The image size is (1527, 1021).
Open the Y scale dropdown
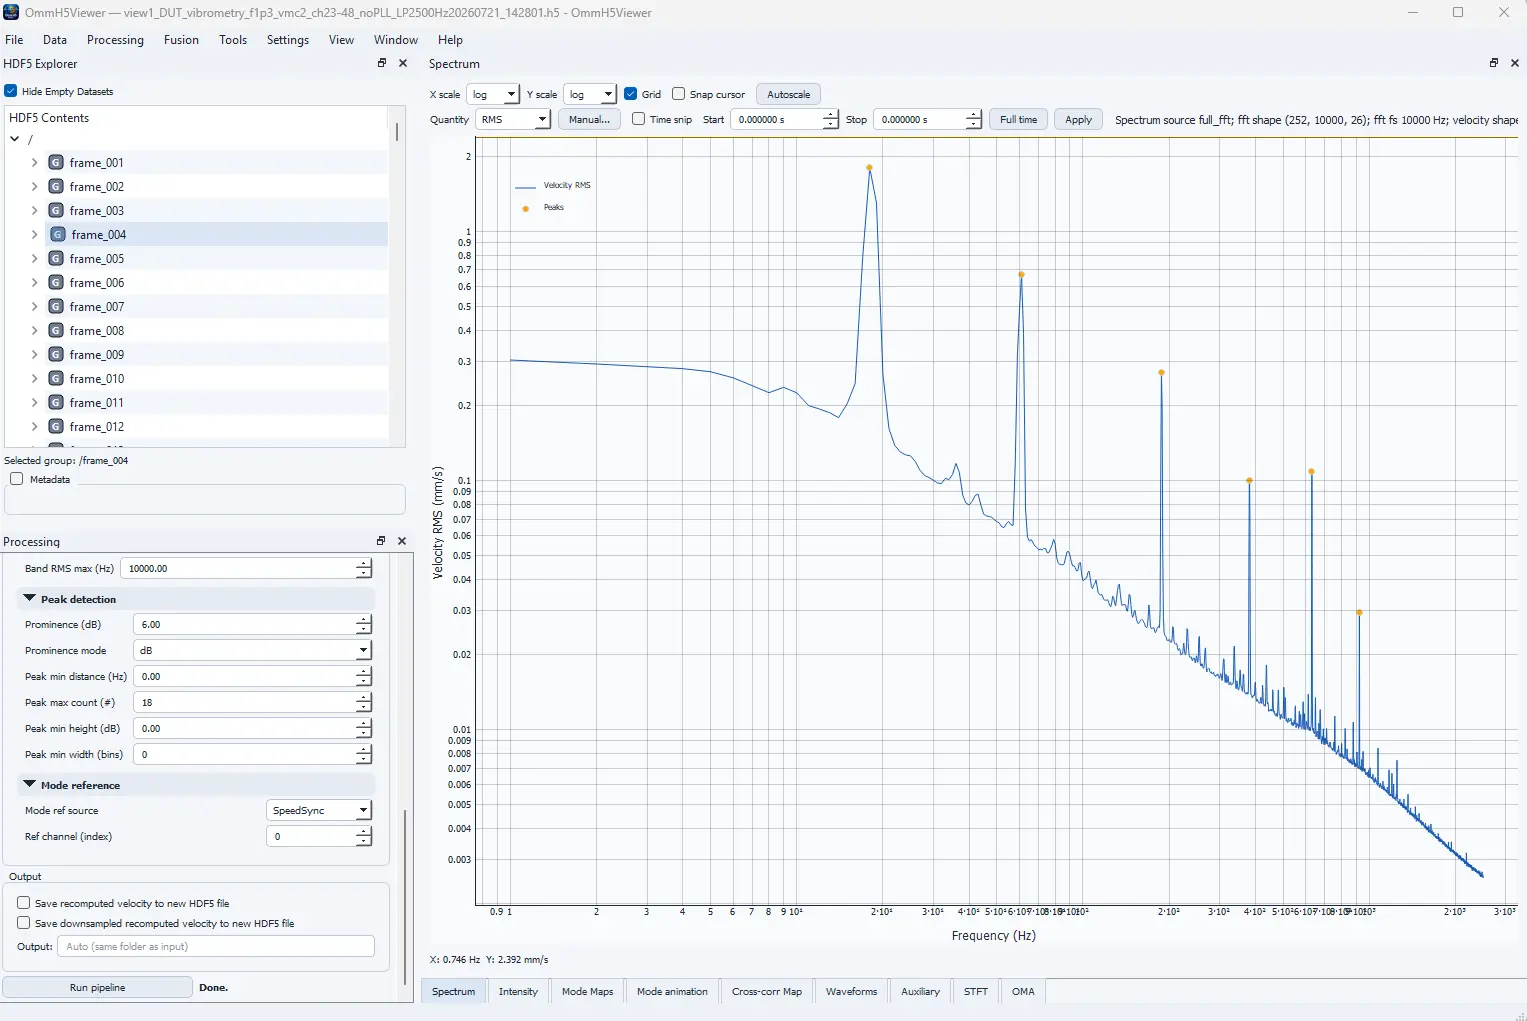pyautogui.click(x=590, y=94)
